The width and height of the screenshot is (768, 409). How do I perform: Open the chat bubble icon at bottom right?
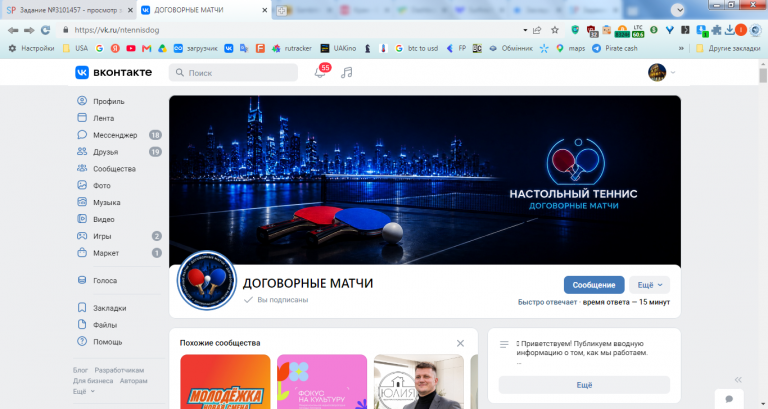[729, 399]
